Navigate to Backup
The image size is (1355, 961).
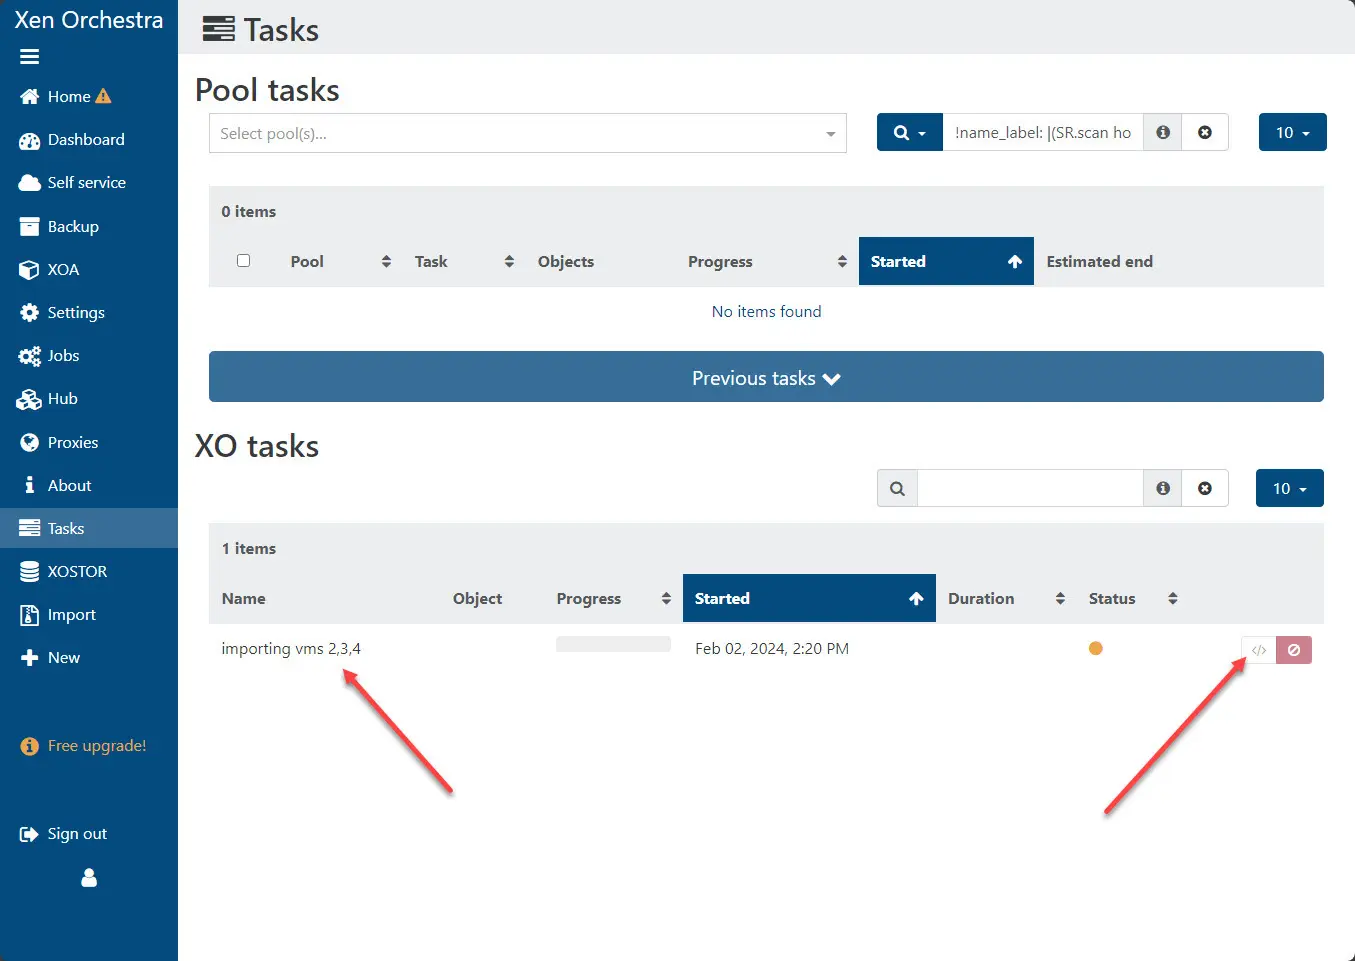tap(73, 227)
